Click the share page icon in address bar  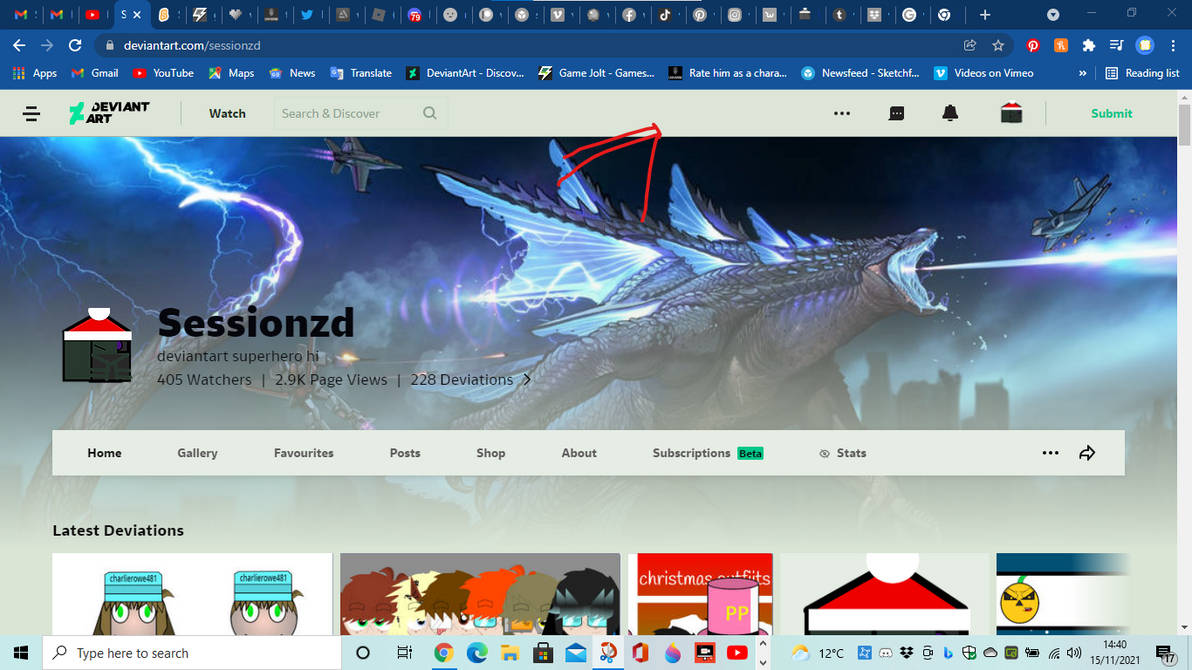(969, 46)
